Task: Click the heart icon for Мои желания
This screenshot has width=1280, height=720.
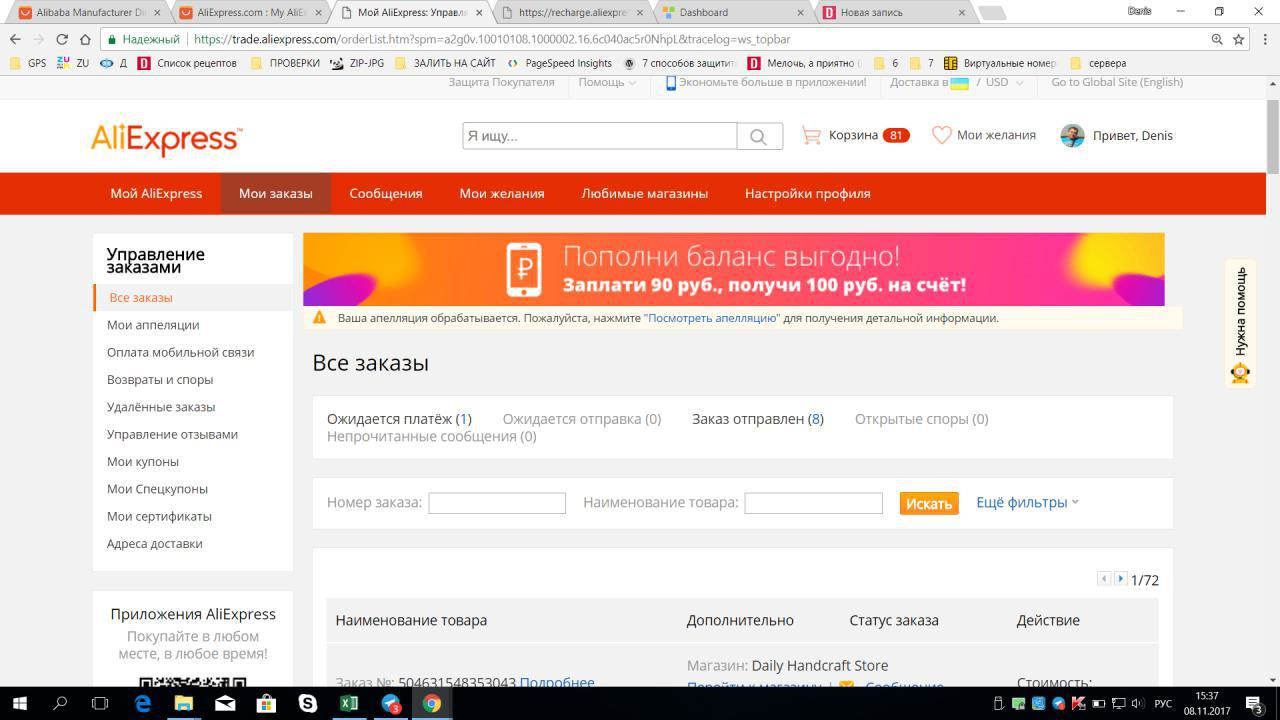Action: click(941, 135)
